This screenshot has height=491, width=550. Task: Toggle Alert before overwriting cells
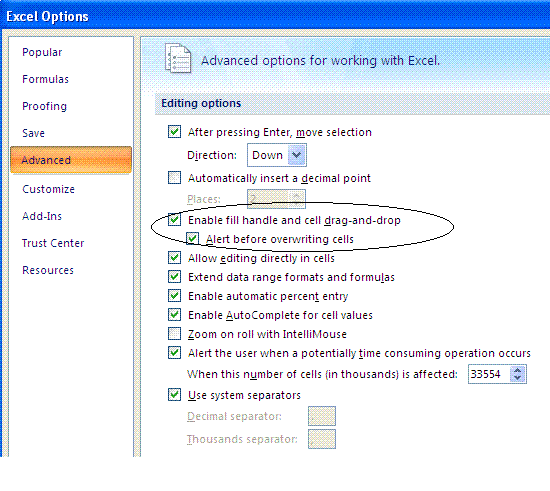click(192, 239)
